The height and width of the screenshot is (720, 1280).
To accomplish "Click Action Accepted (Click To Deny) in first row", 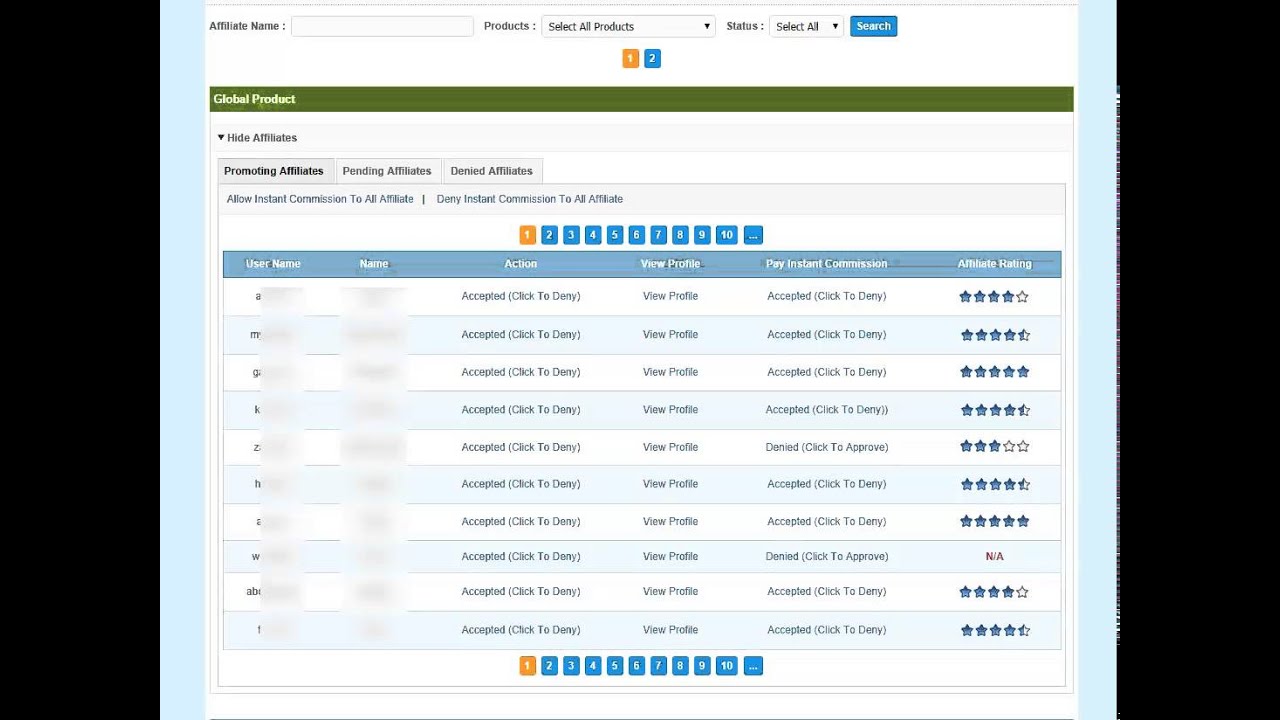I will (x=521, y=296).
